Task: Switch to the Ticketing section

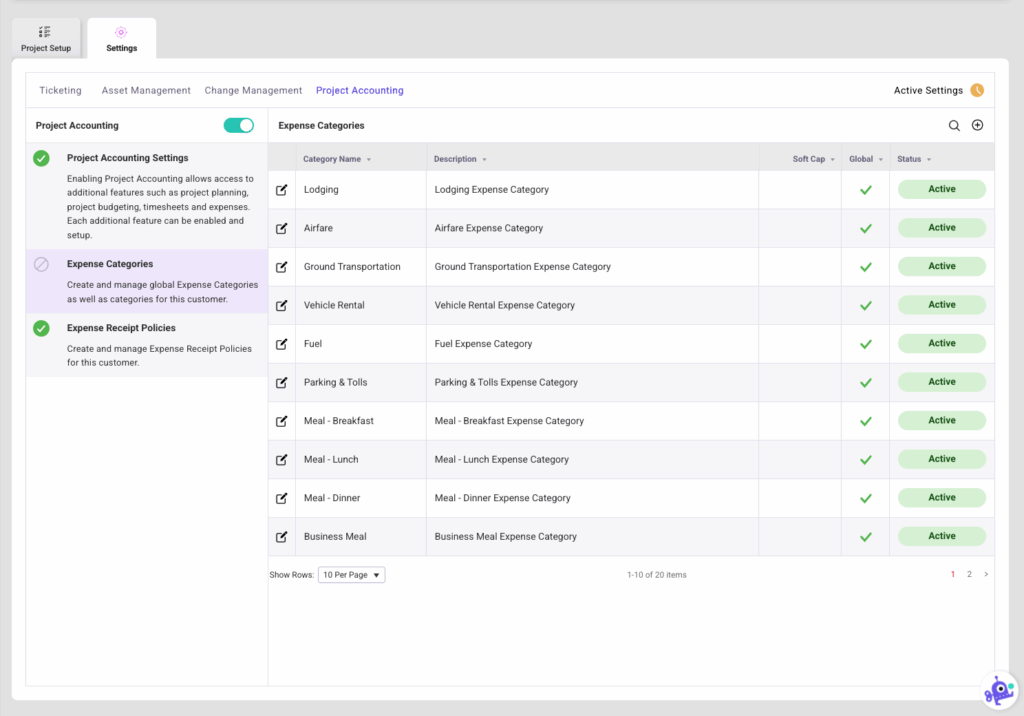Action: 60,90
